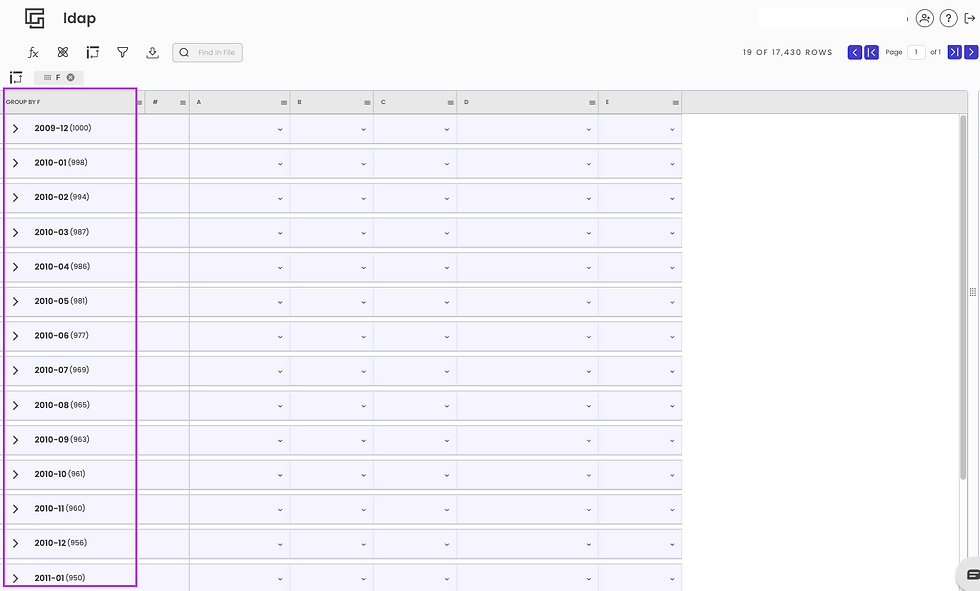This screenshot has height=591, width=980.
Task: Expand the 2010-08 group
Action: click(x=16, y=405)
